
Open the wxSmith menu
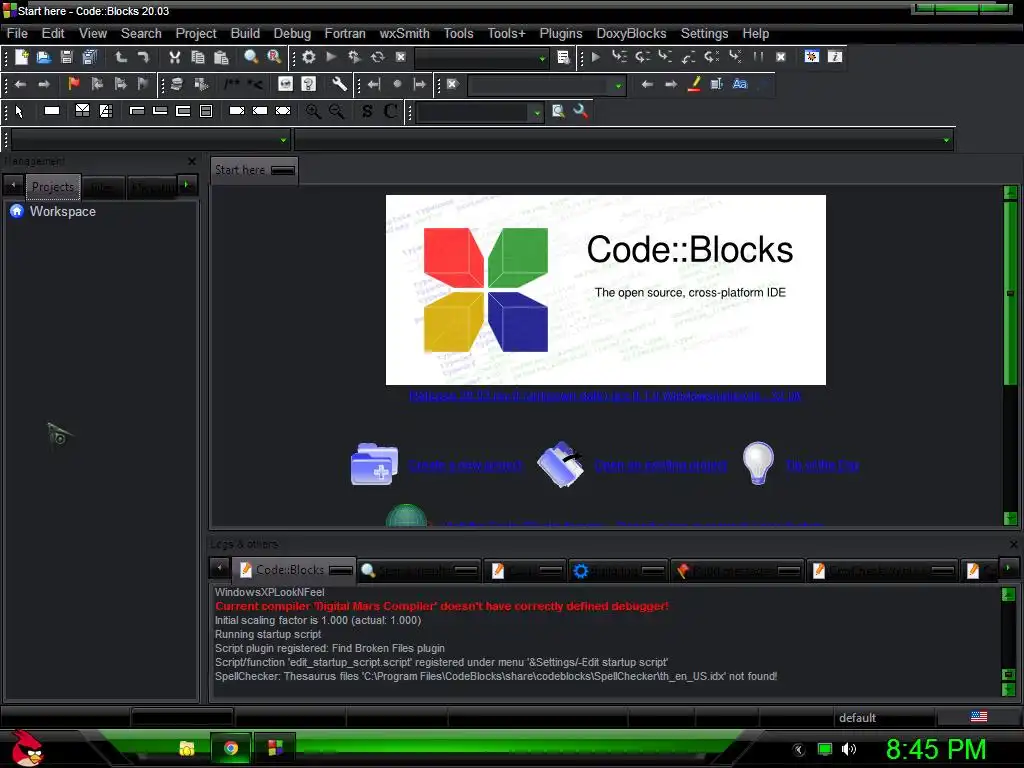tap(404, 33)
